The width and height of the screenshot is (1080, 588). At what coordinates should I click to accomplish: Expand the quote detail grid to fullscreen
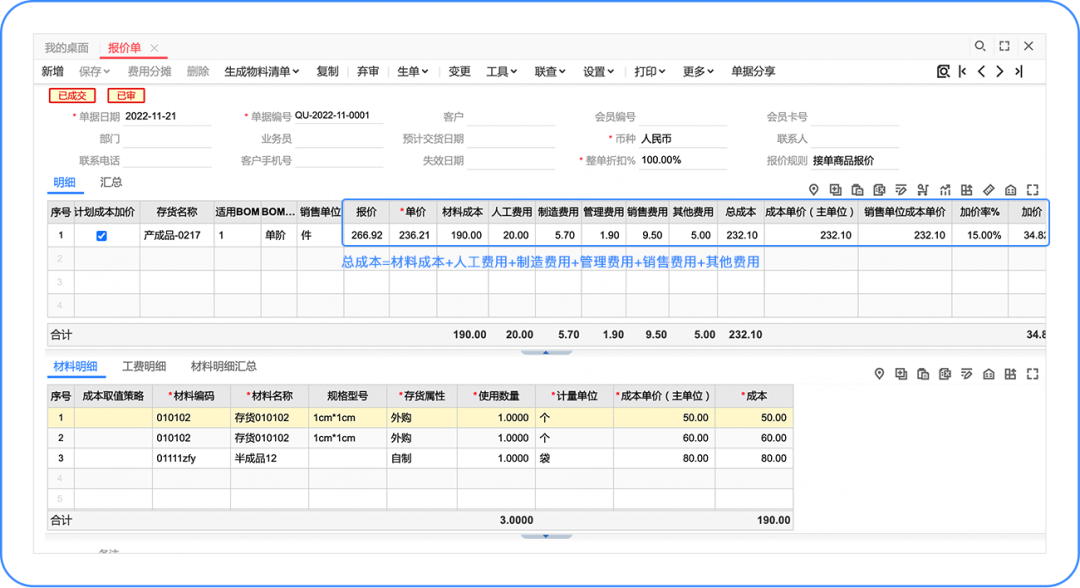[x=1033, y=190]
